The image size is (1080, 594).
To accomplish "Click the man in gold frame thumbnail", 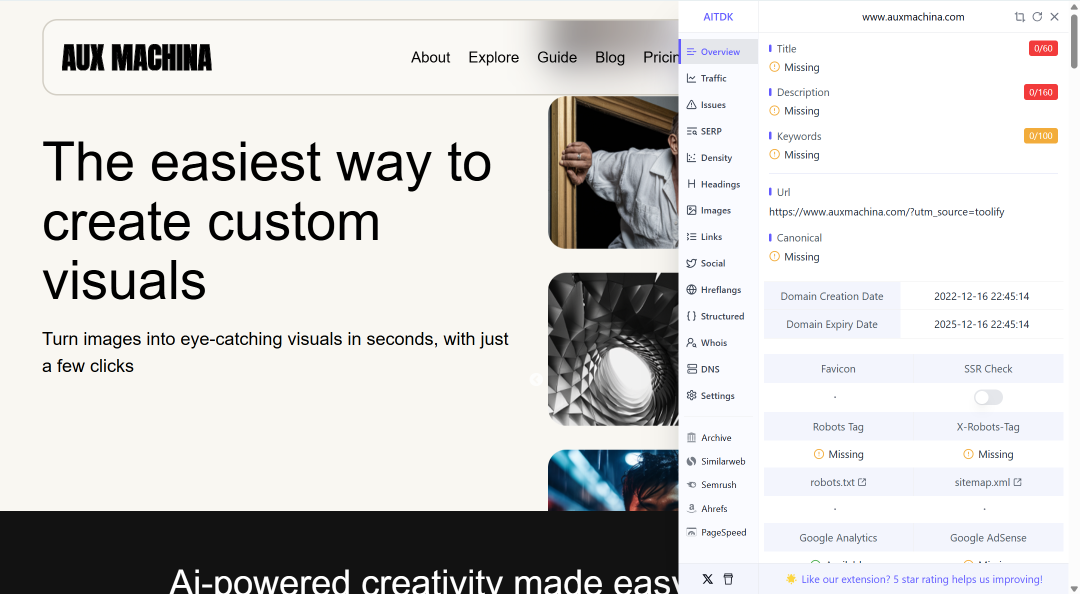I will click(613, 172).
